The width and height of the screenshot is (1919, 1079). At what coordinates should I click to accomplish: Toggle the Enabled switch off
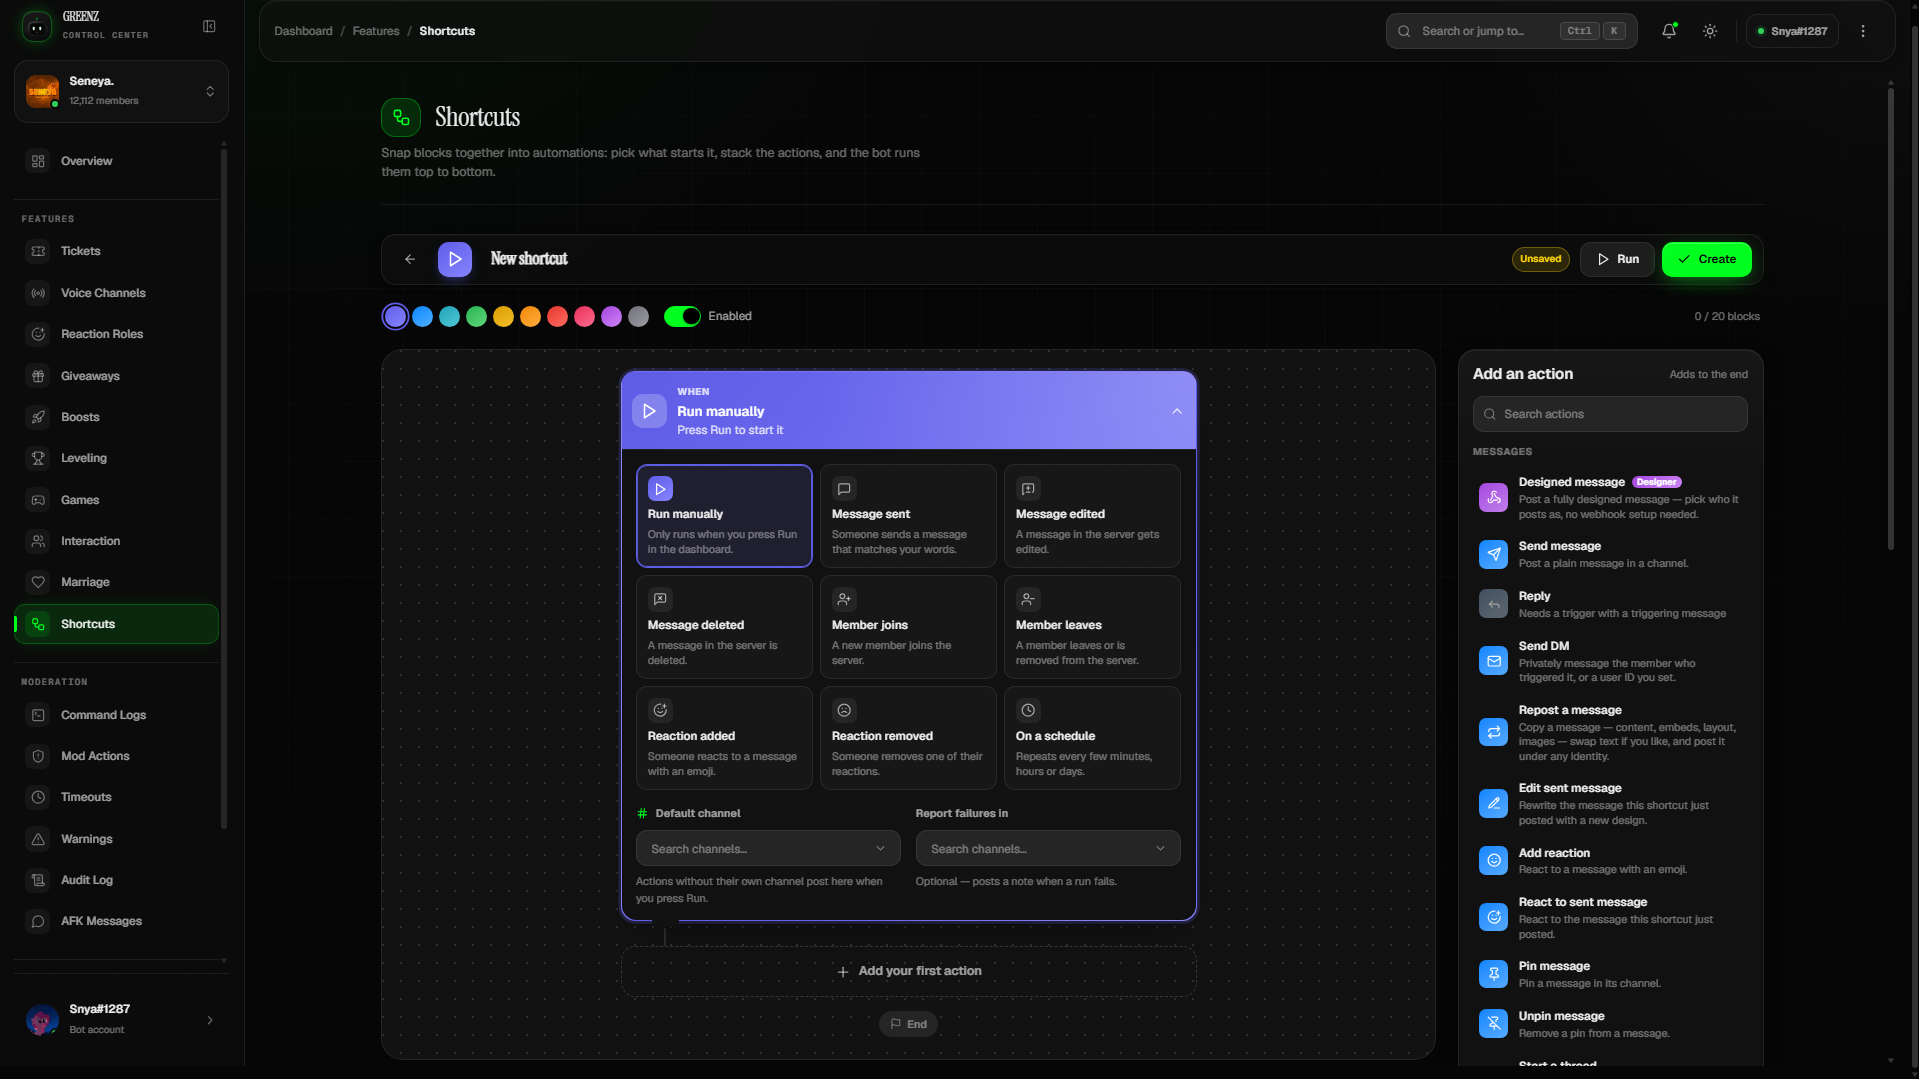pyautogui.click(x=682, y=316)
